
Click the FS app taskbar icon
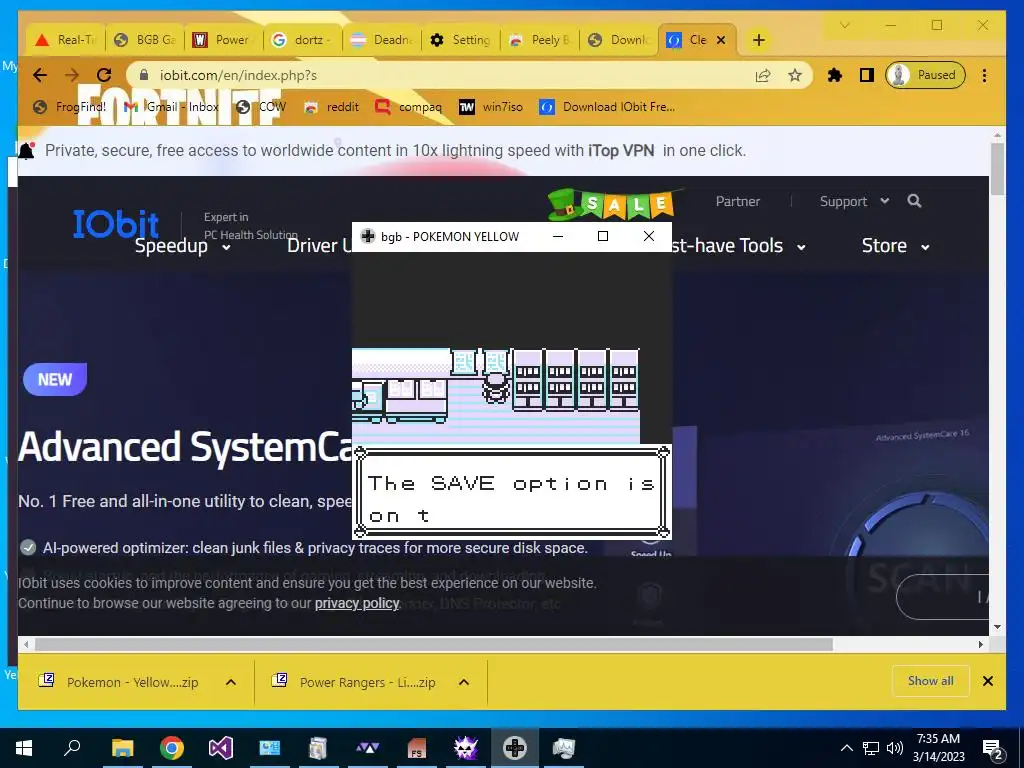coord(417,748)
